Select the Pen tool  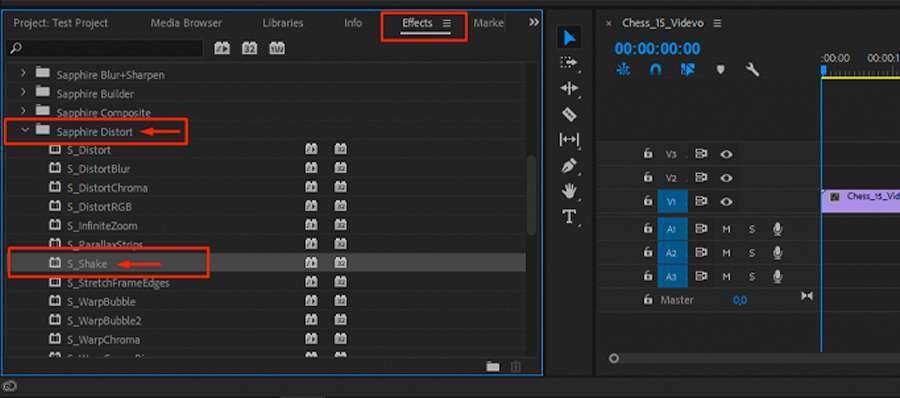(569, 166)
